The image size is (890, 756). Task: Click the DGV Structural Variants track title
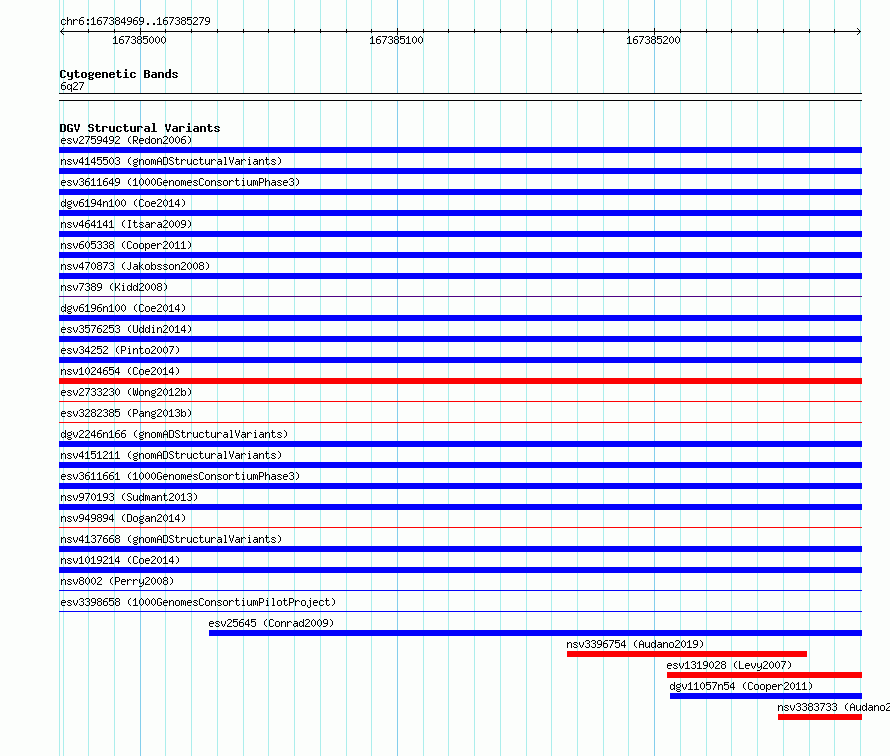[x=140, y=128]
